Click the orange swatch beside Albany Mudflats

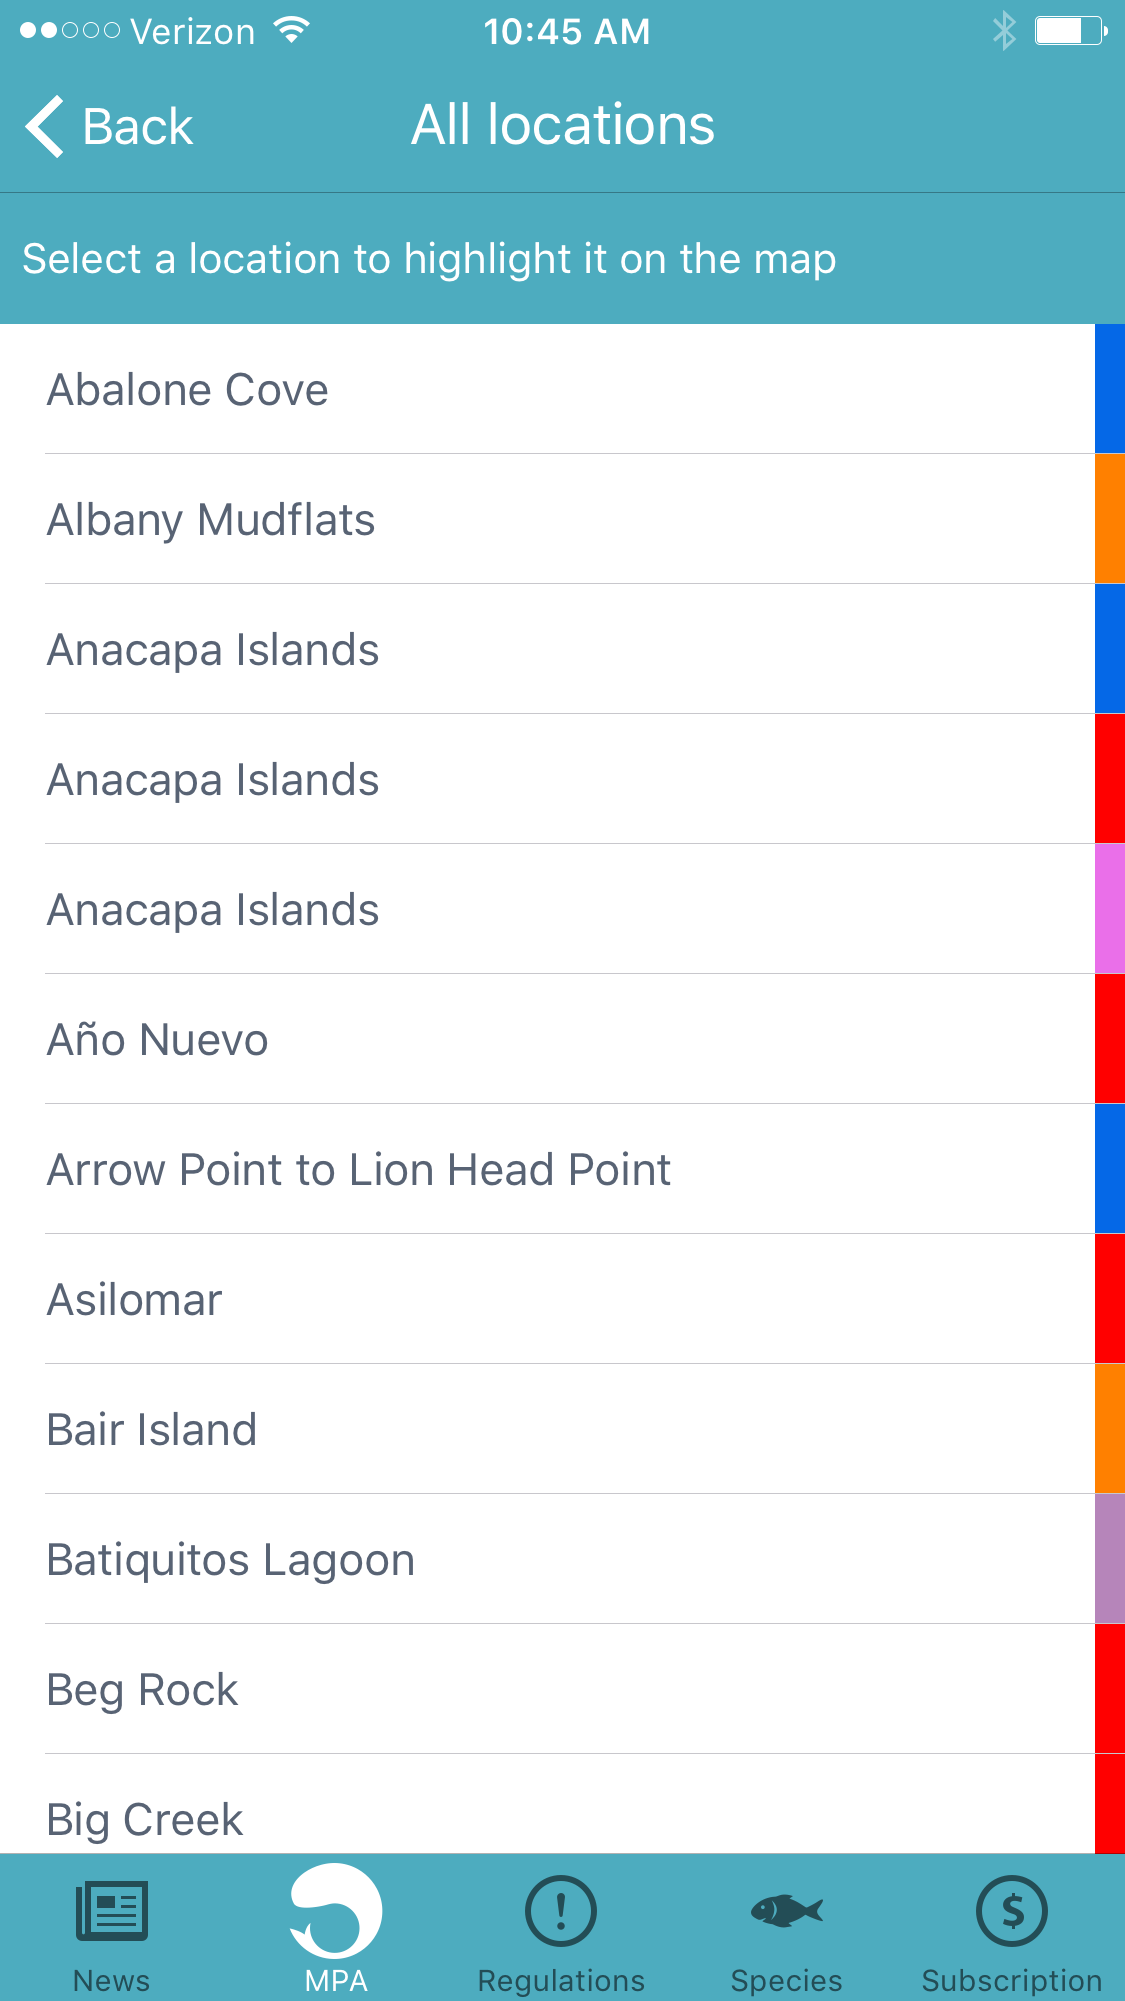(1110, 519)
